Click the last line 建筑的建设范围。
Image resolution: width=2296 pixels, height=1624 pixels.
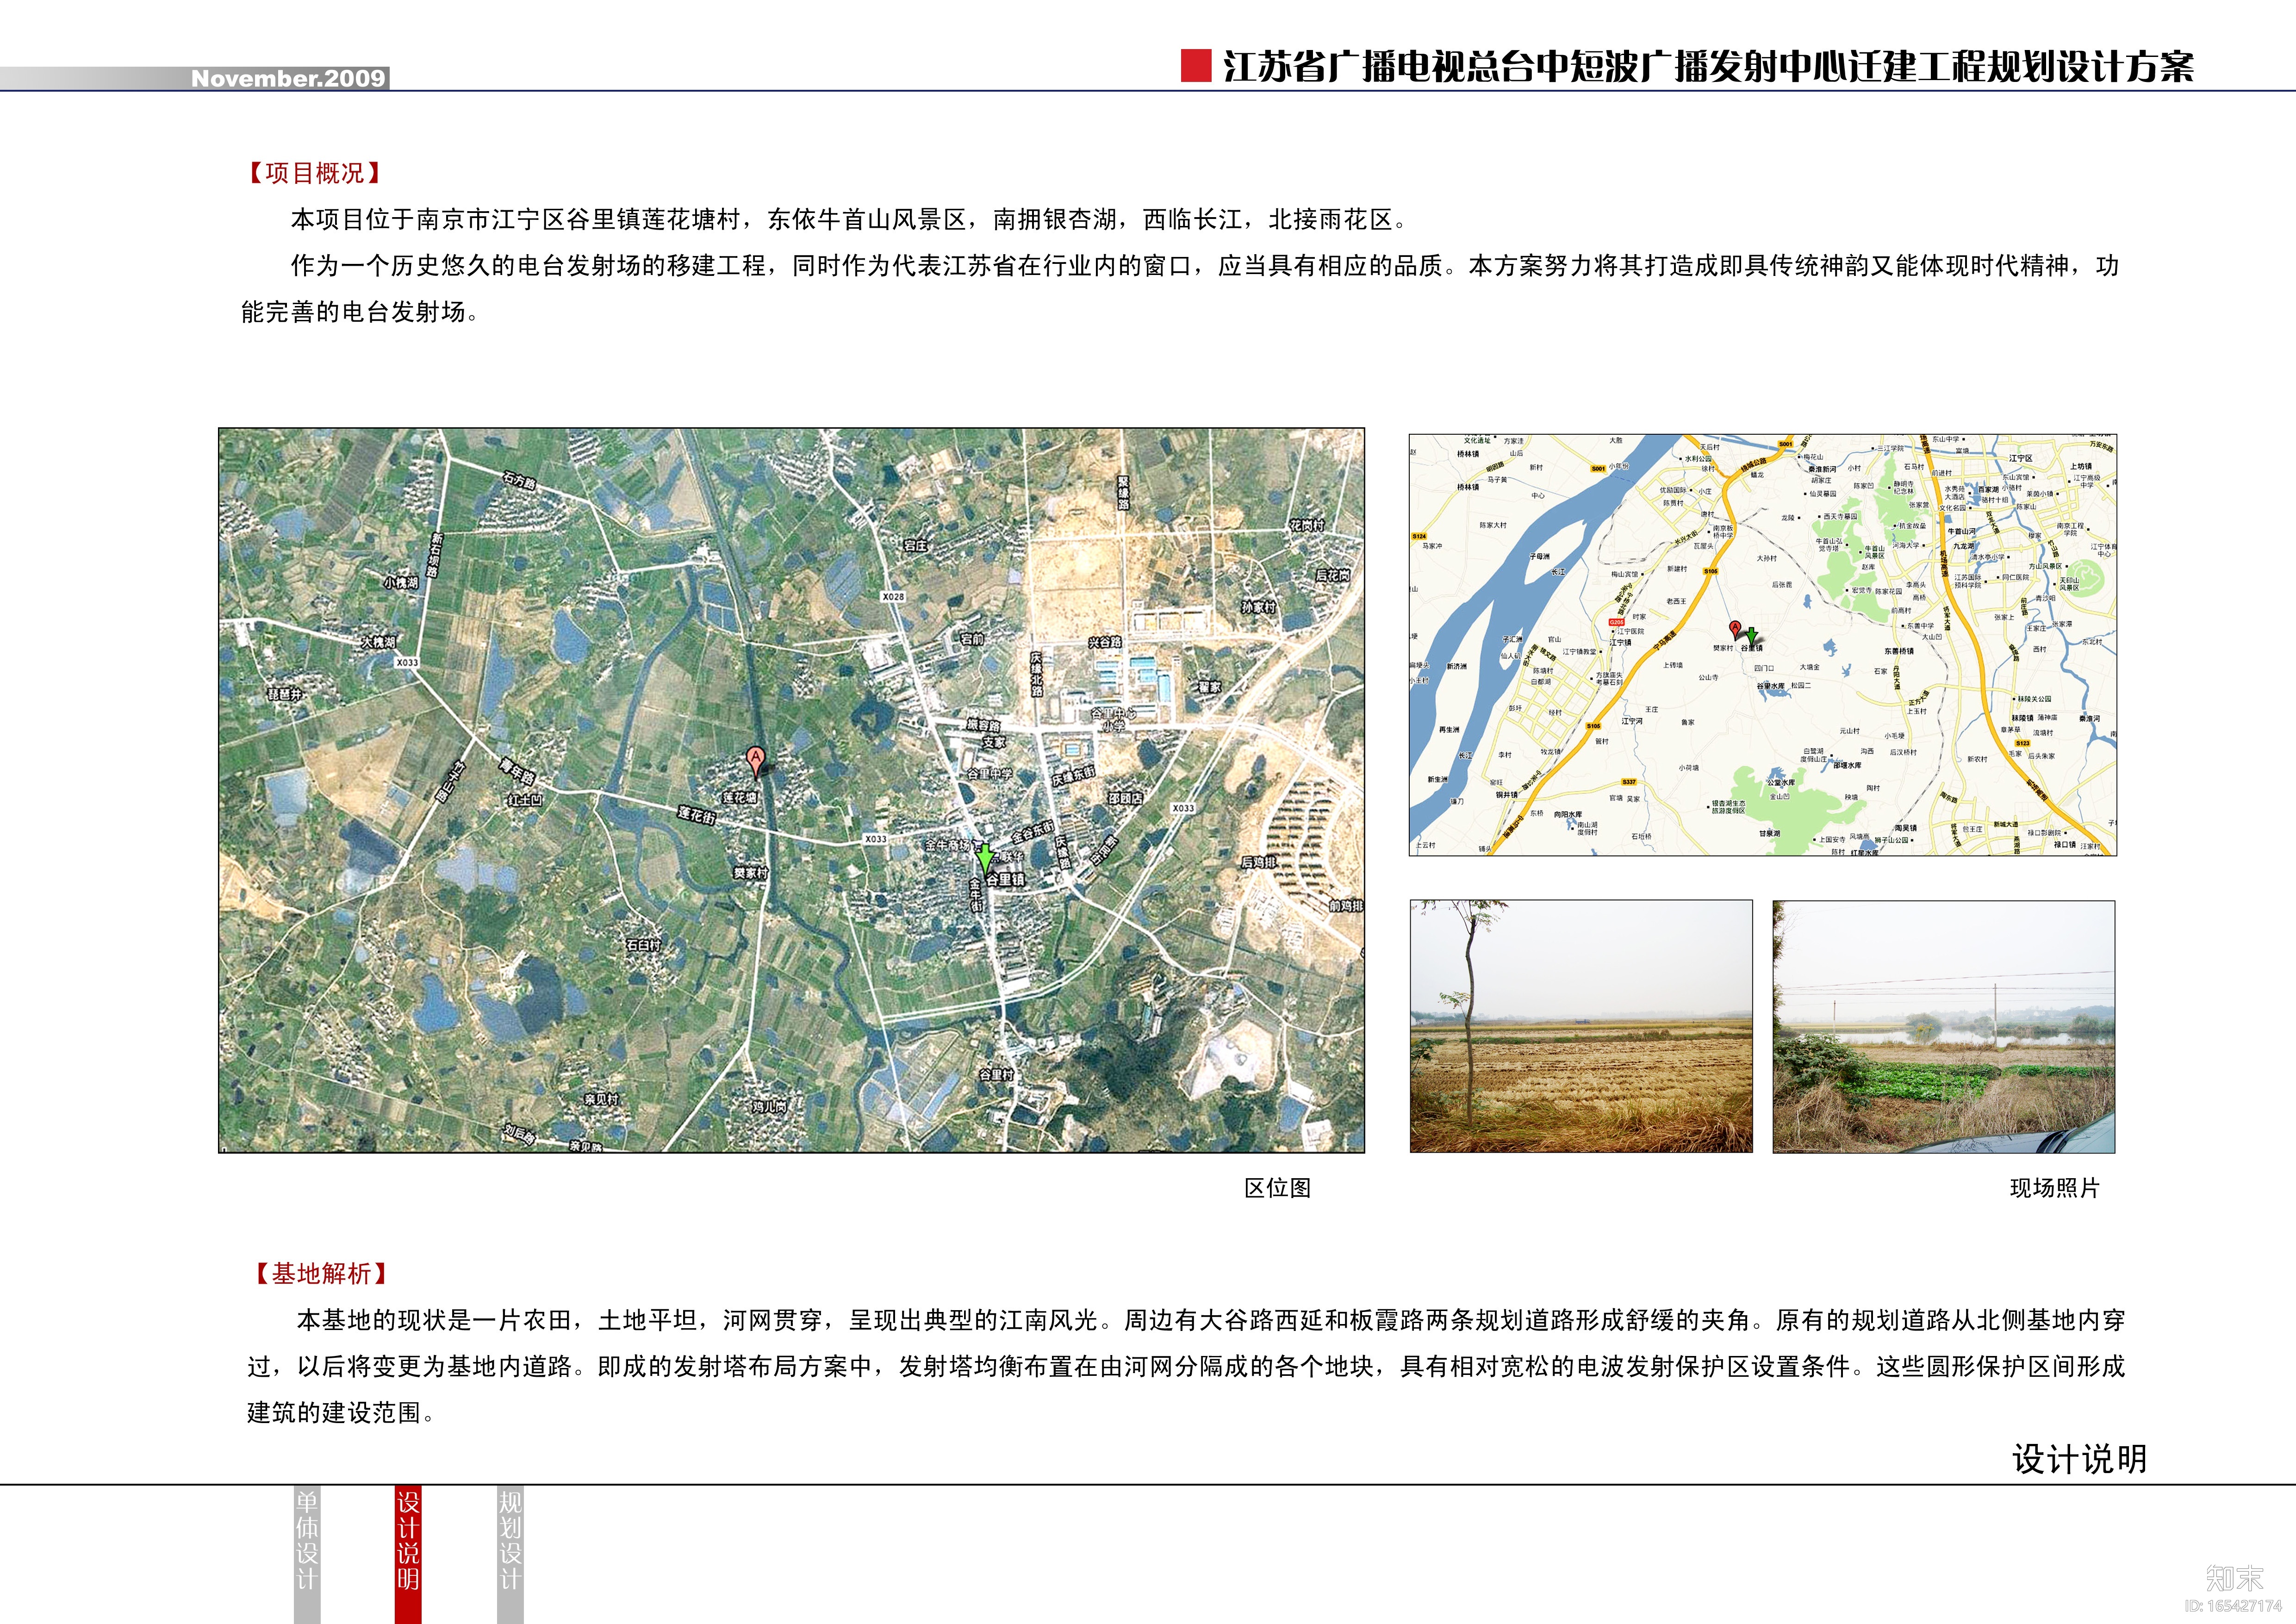click(x=341, y=1413)
